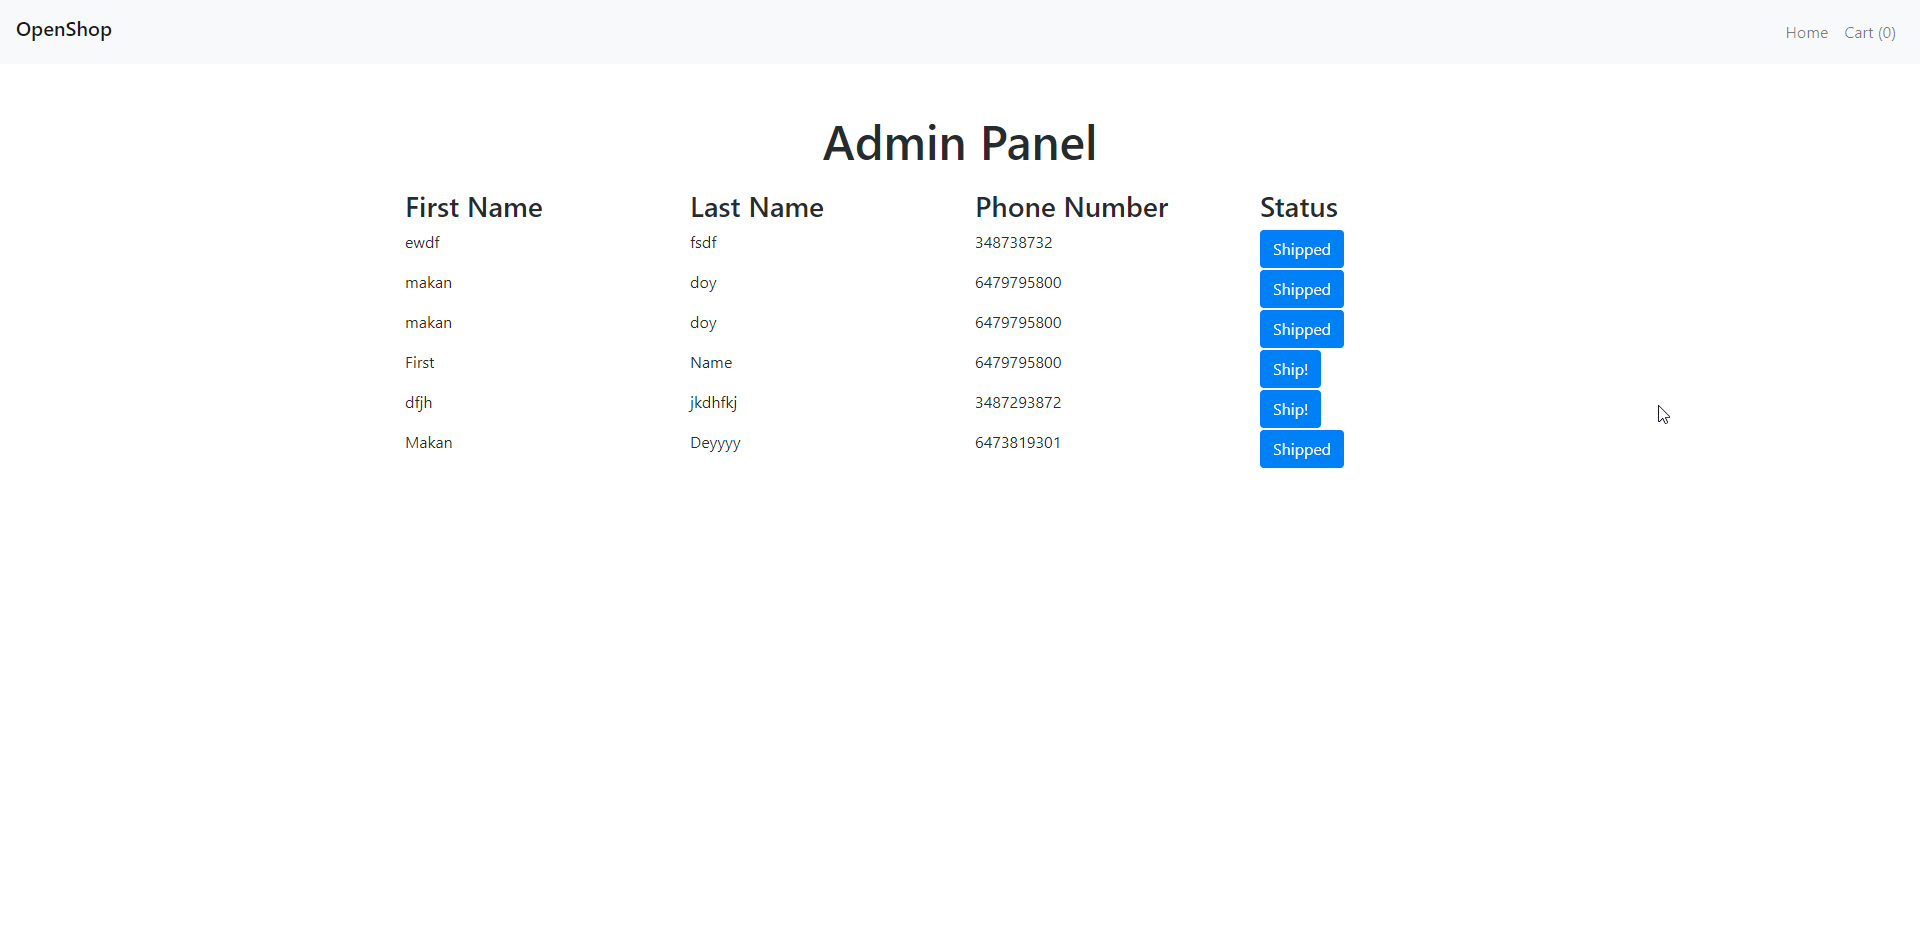Viewport: 1920px width, 937px height.
Task: Ship the order for dfjh jkdhfkj
Action: click(1290, 409)
